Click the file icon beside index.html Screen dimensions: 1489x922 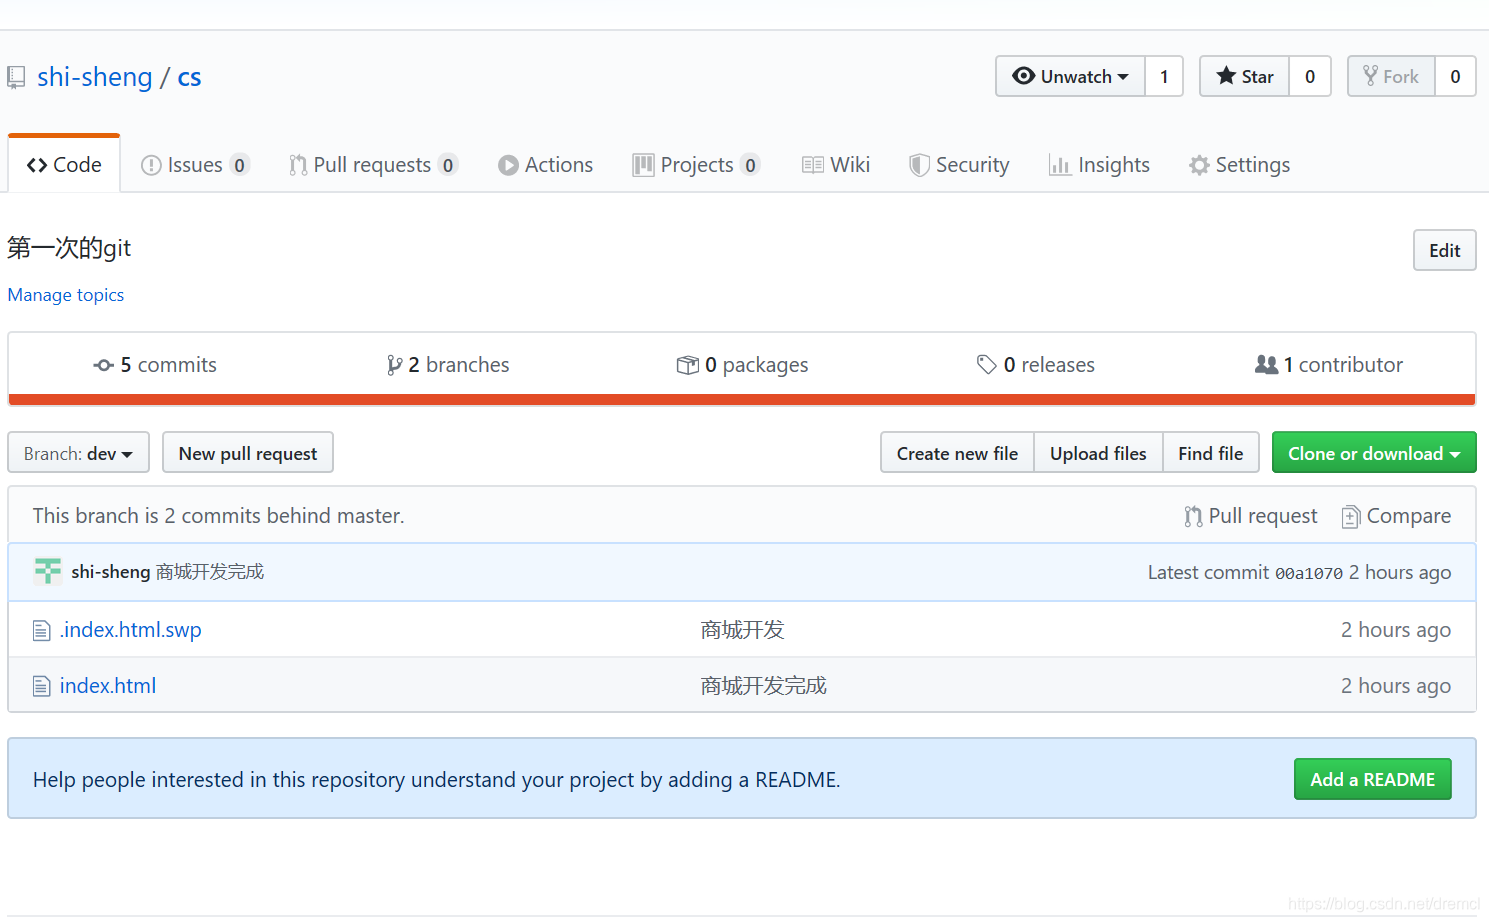41,686
